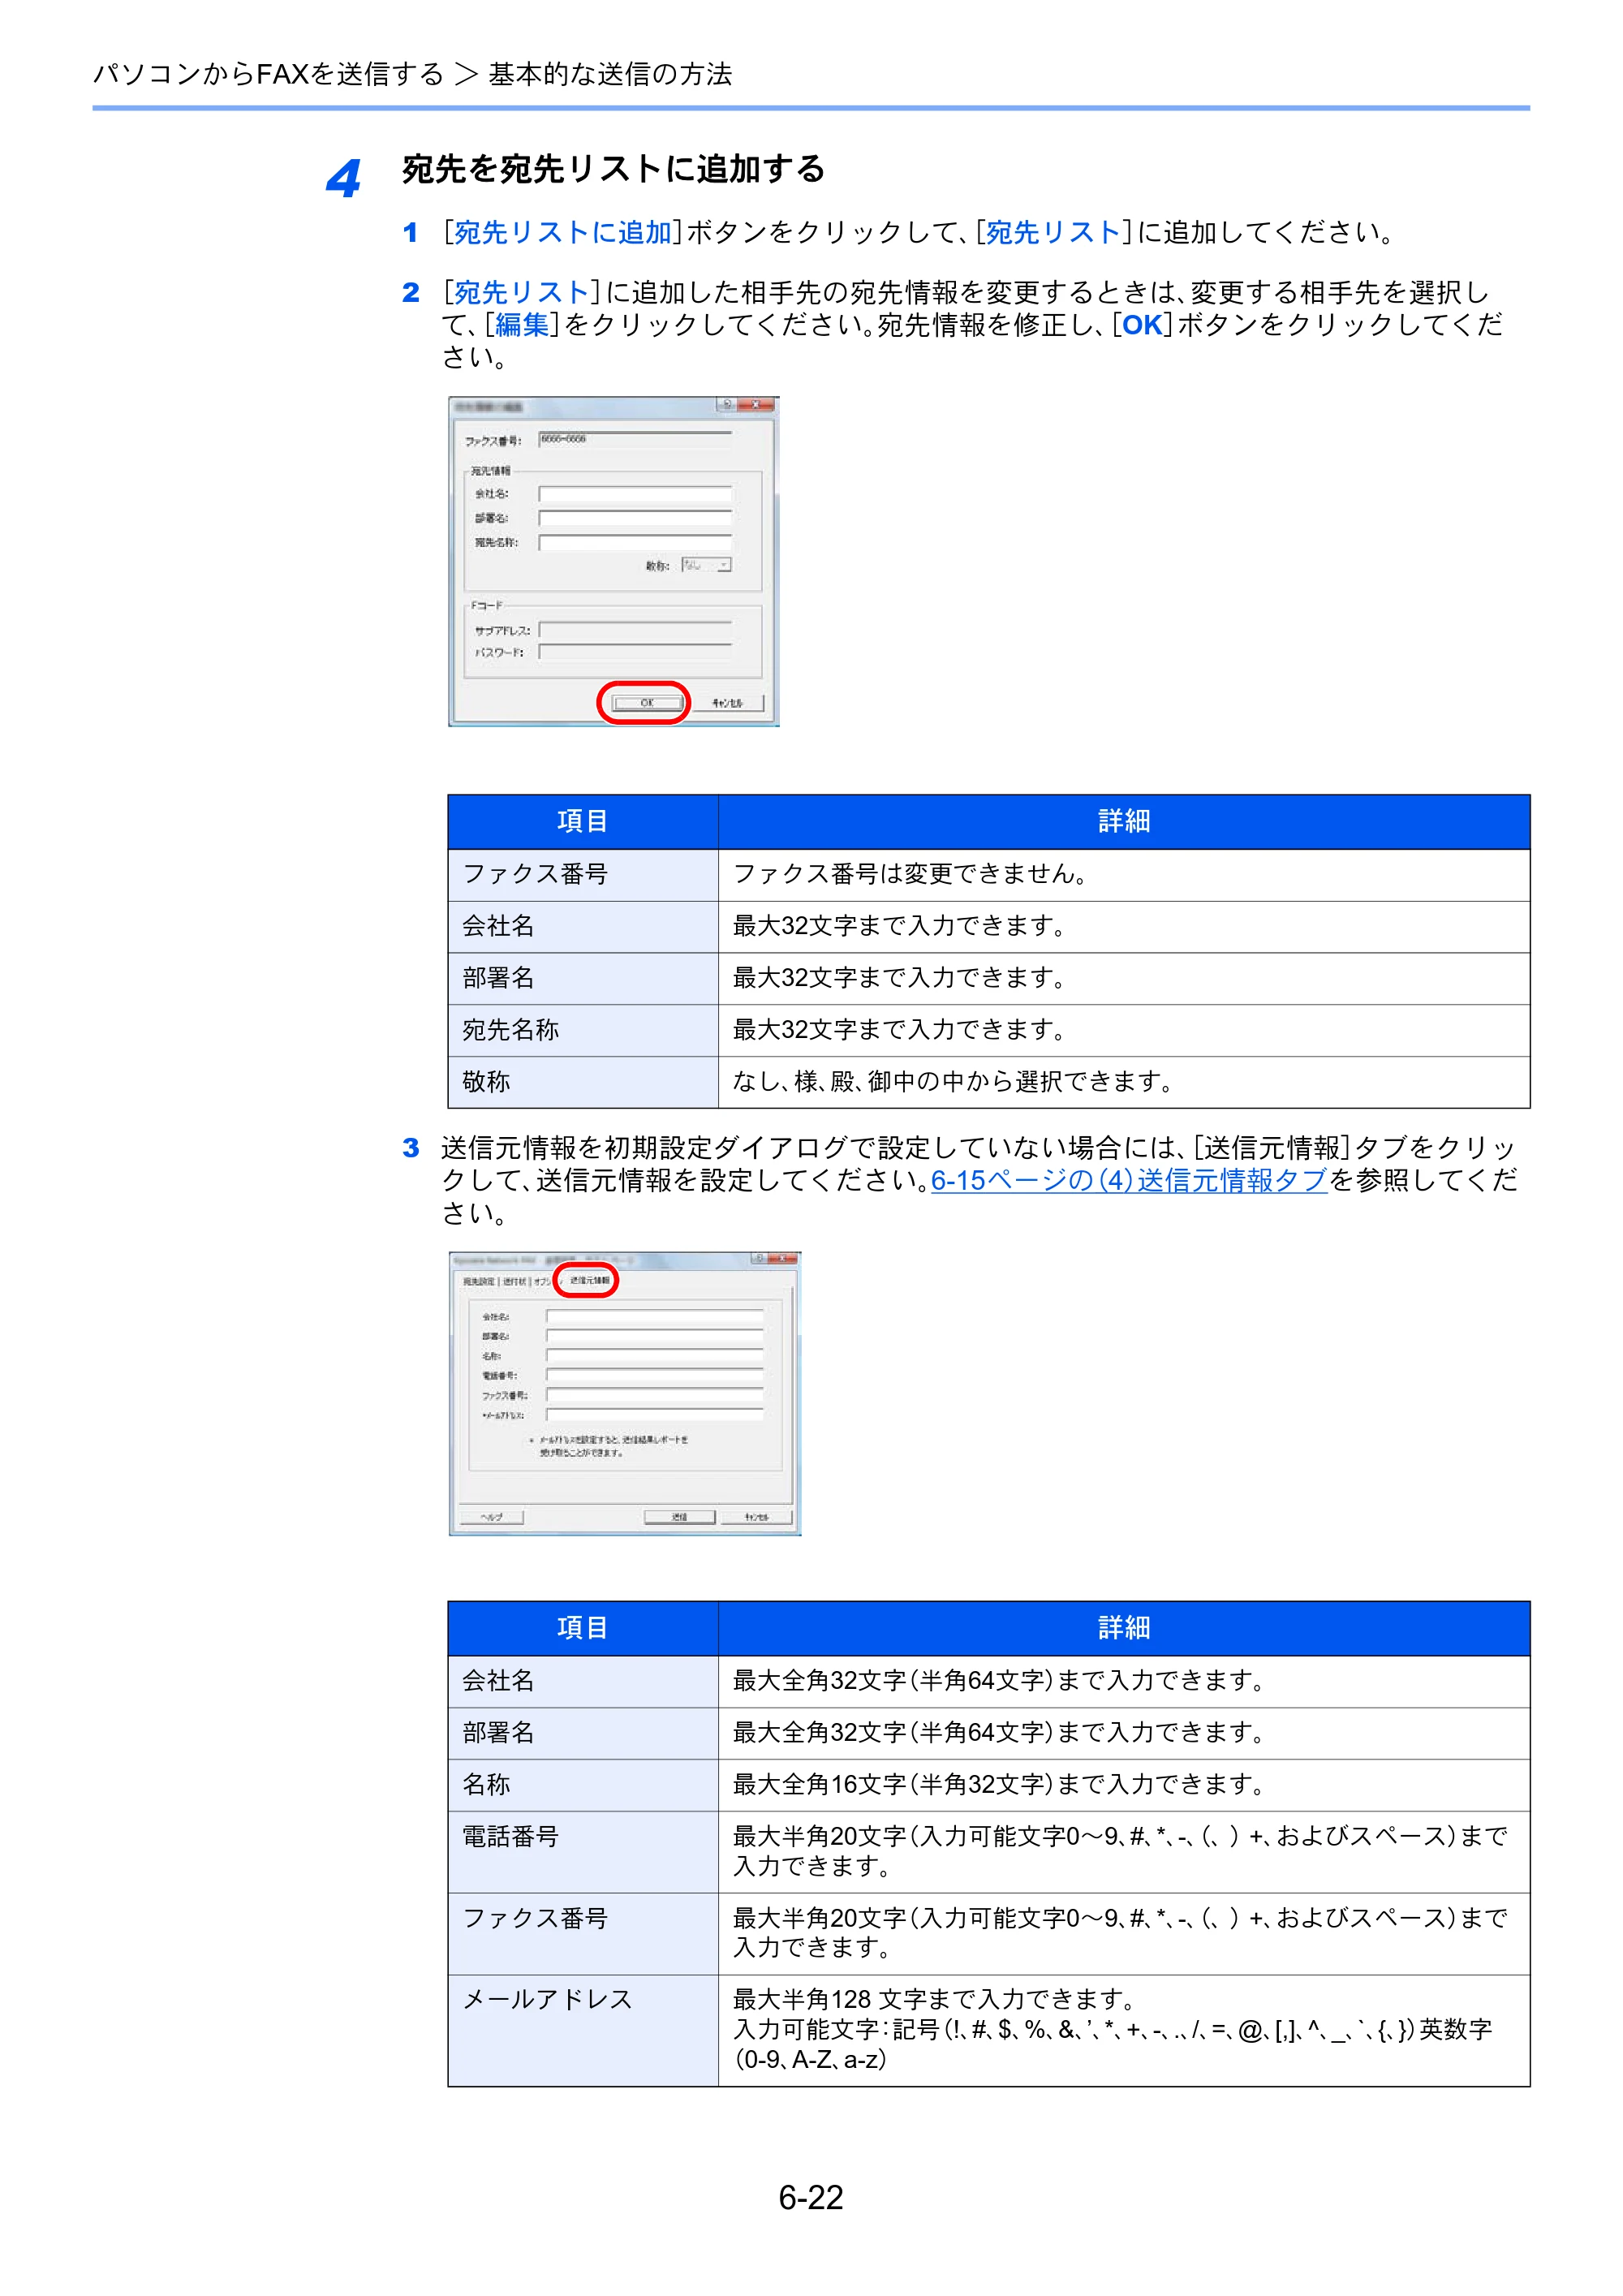Click breadcrumb header パソコンからFAXを送信する
1623x2296 pixels.
coord(268,74)
